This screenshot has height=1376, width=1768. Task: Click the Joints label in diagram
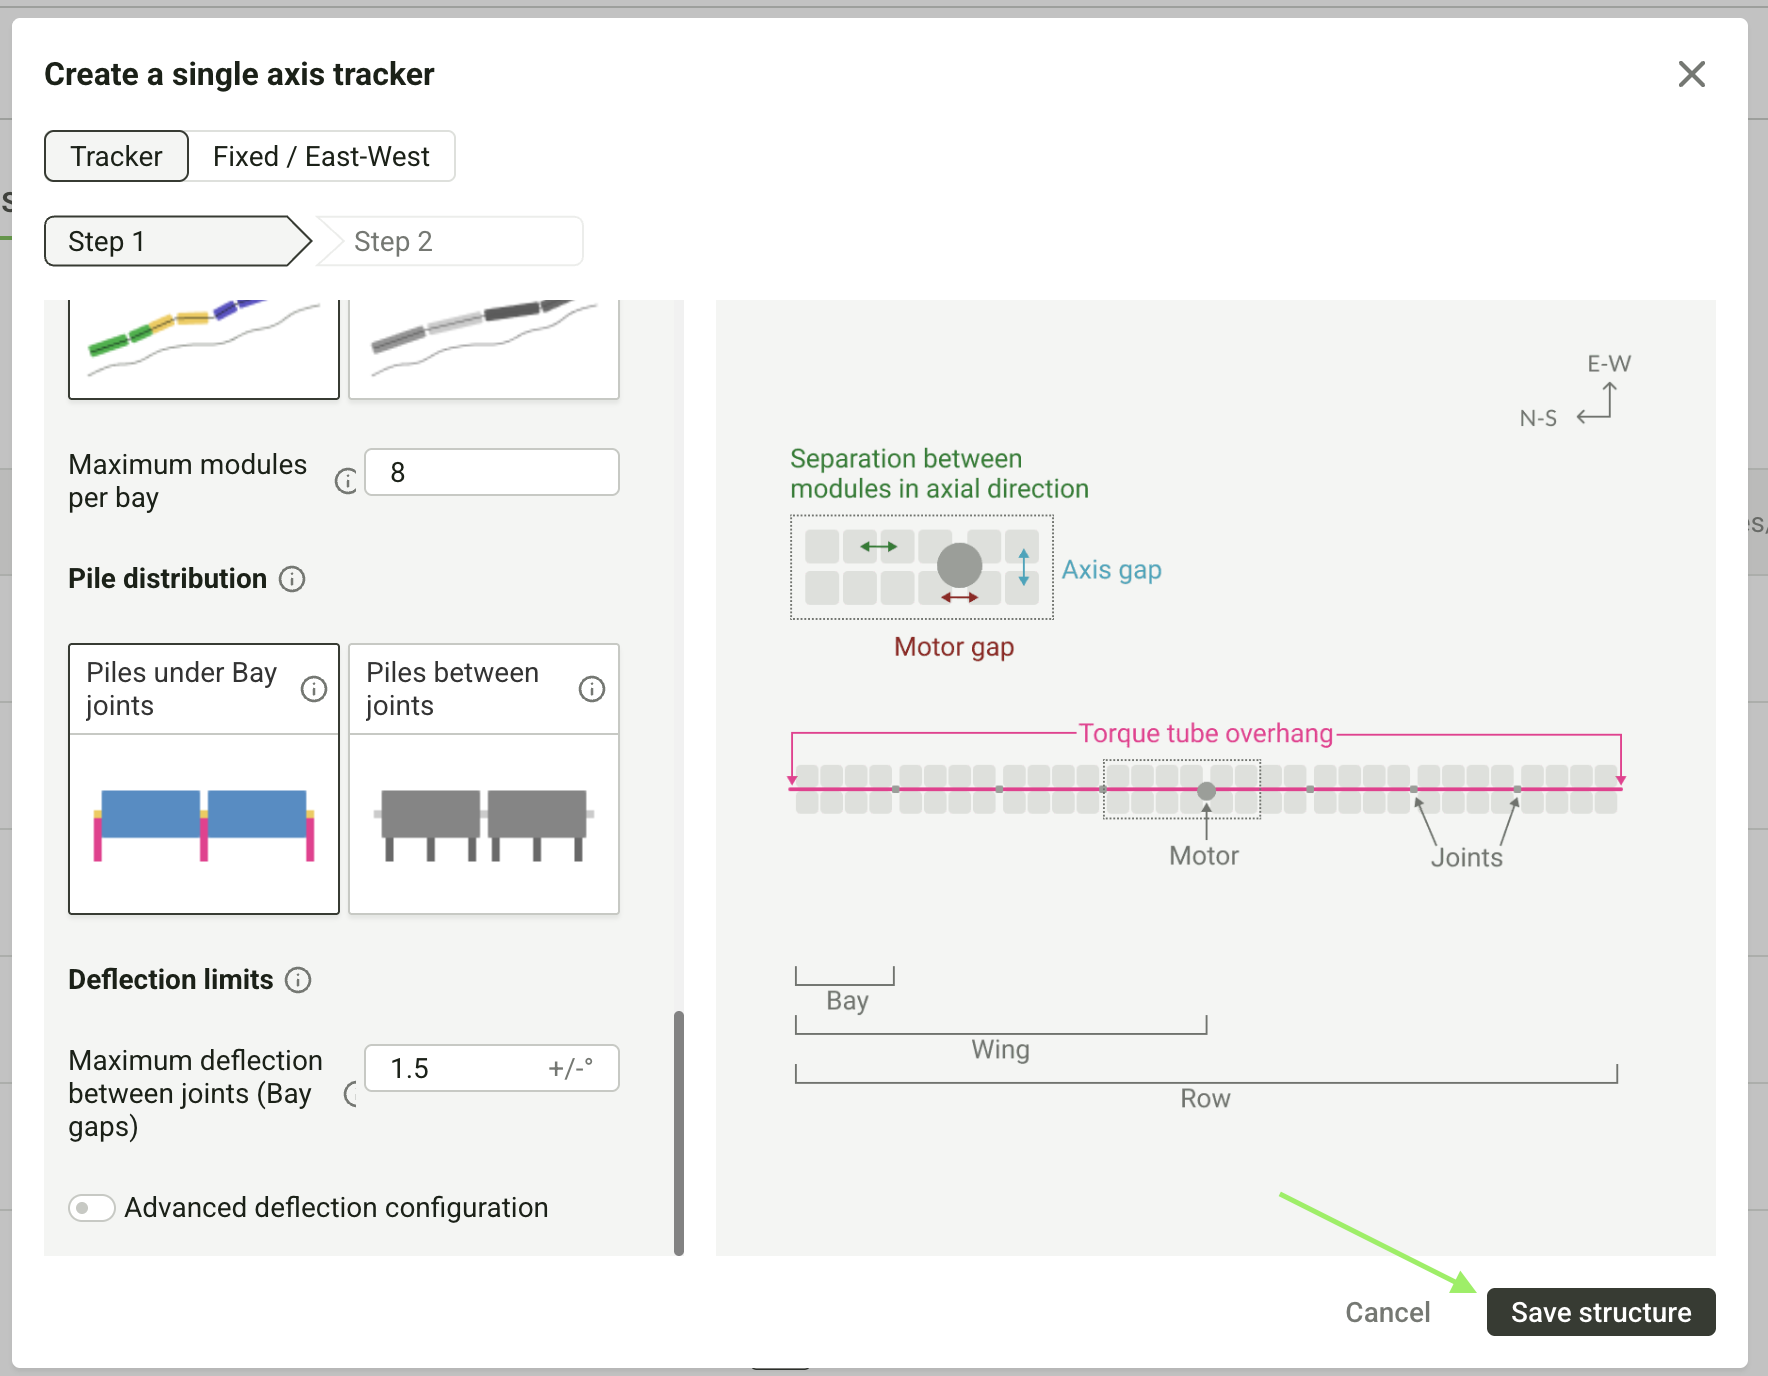coord(1467,858)
